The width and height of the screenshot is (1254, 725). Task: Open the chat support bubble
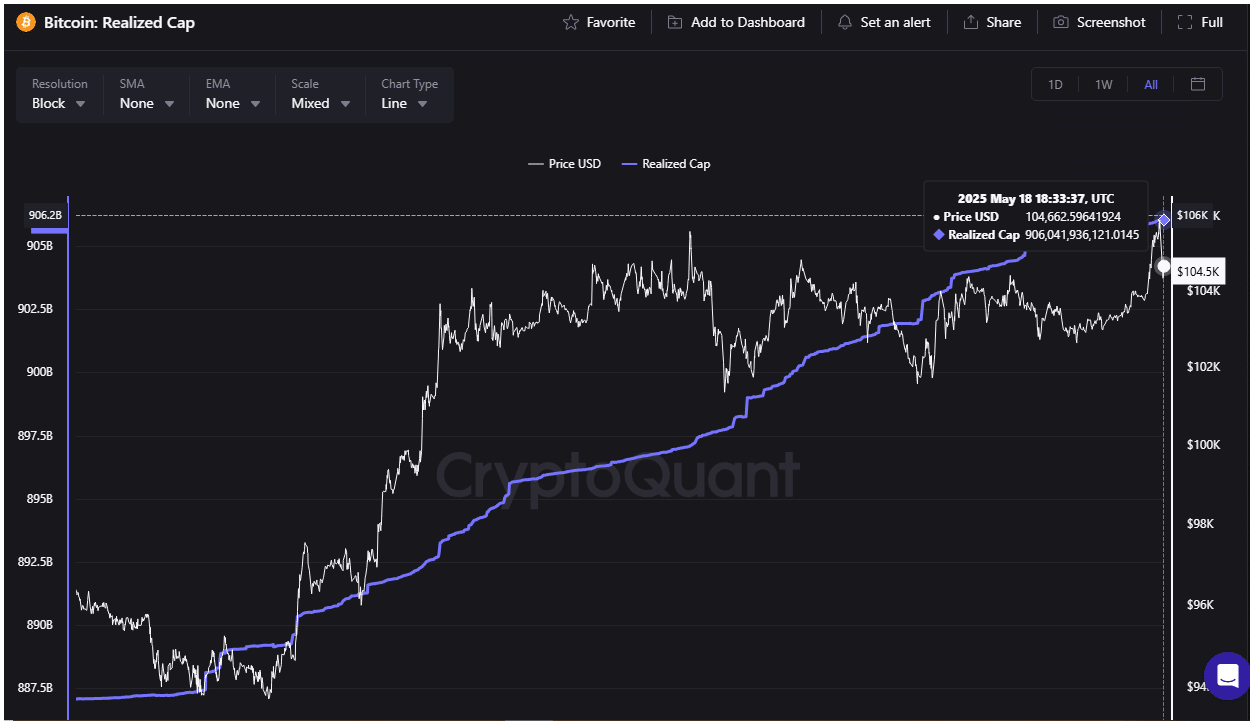point(1228,675)
